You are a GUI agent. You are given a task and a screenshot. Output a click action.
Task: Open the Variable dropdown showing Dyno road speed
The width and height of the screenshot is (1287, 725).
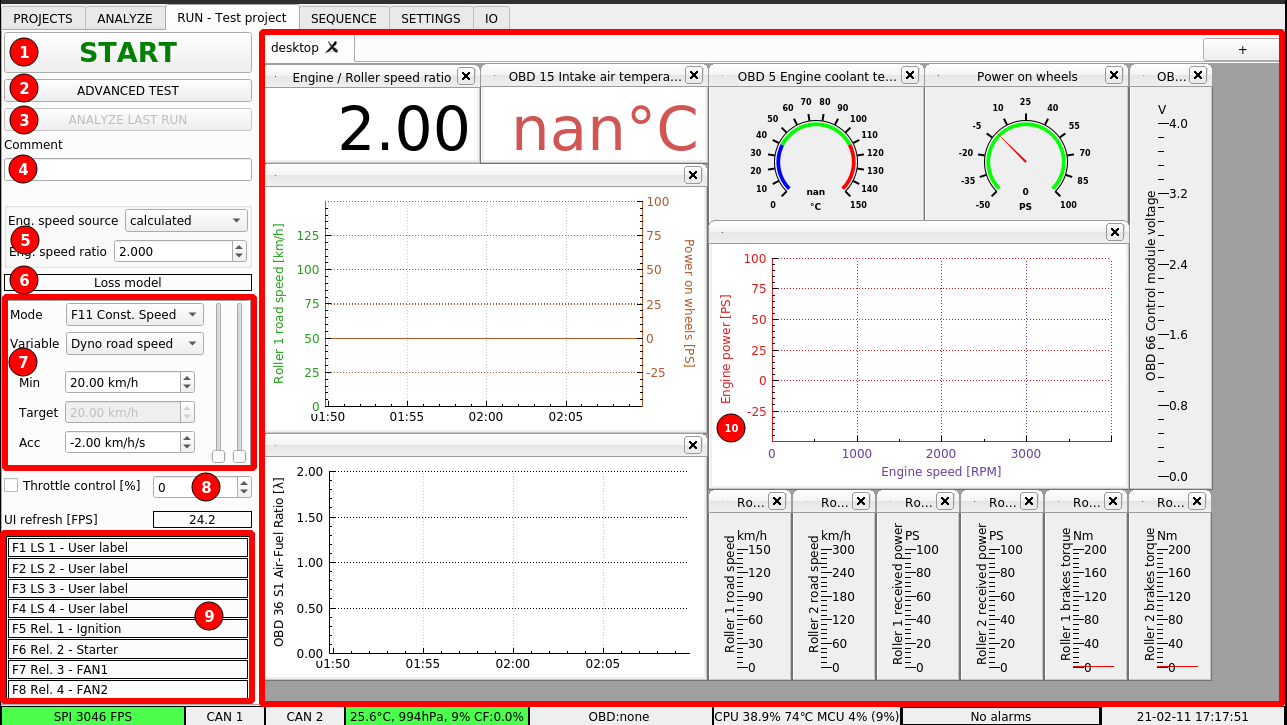tap(134, 343)
